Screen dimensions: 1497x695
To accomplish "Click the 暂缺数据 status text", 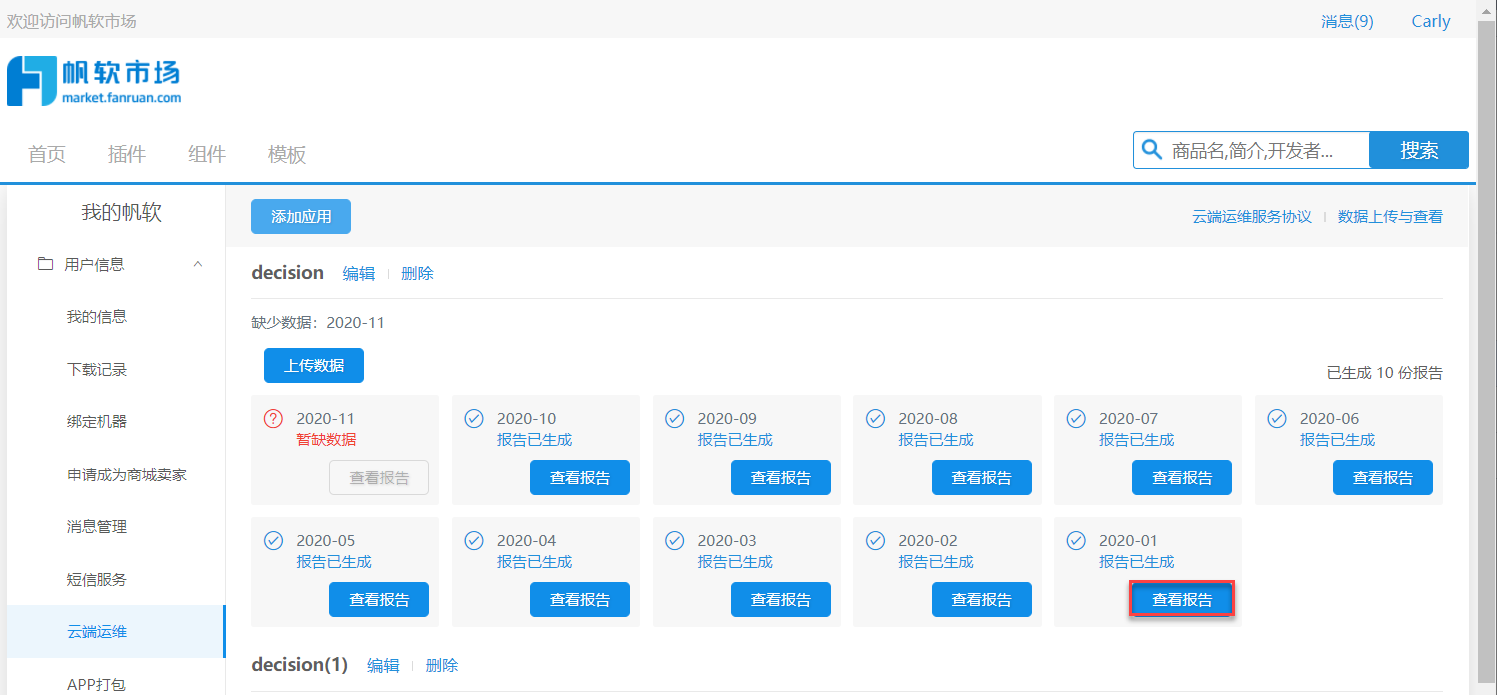I will coord(326,440).
